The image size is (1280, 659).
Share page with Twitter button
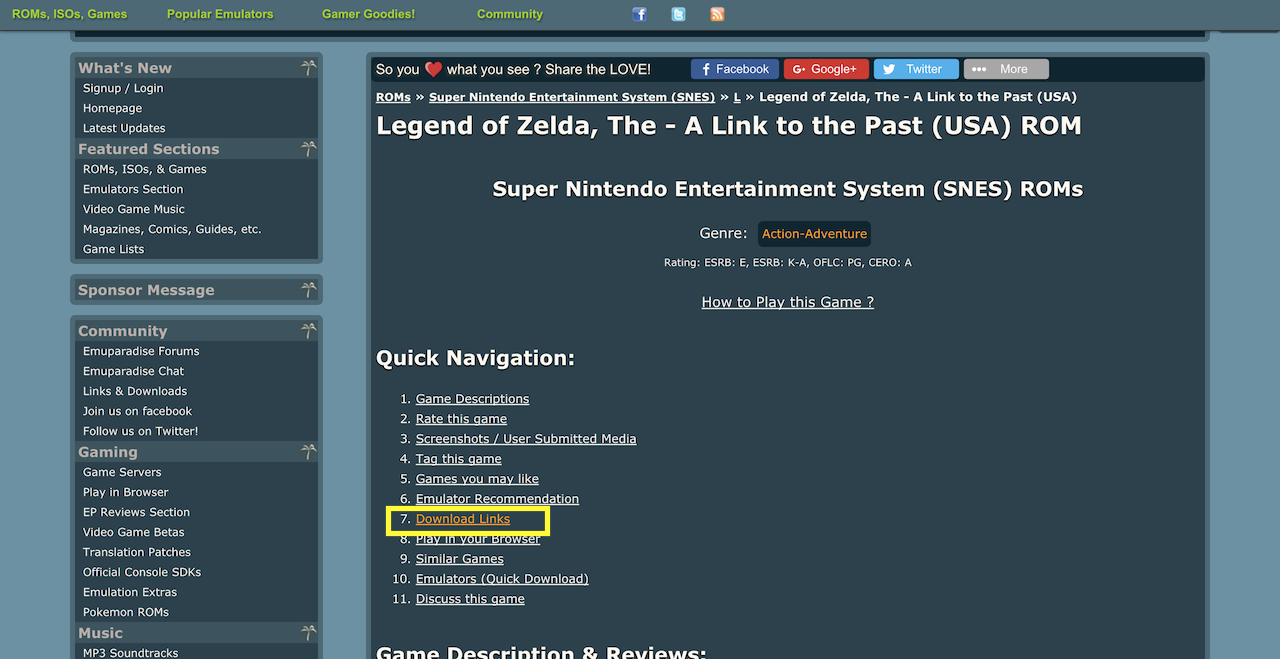[916, 69]
